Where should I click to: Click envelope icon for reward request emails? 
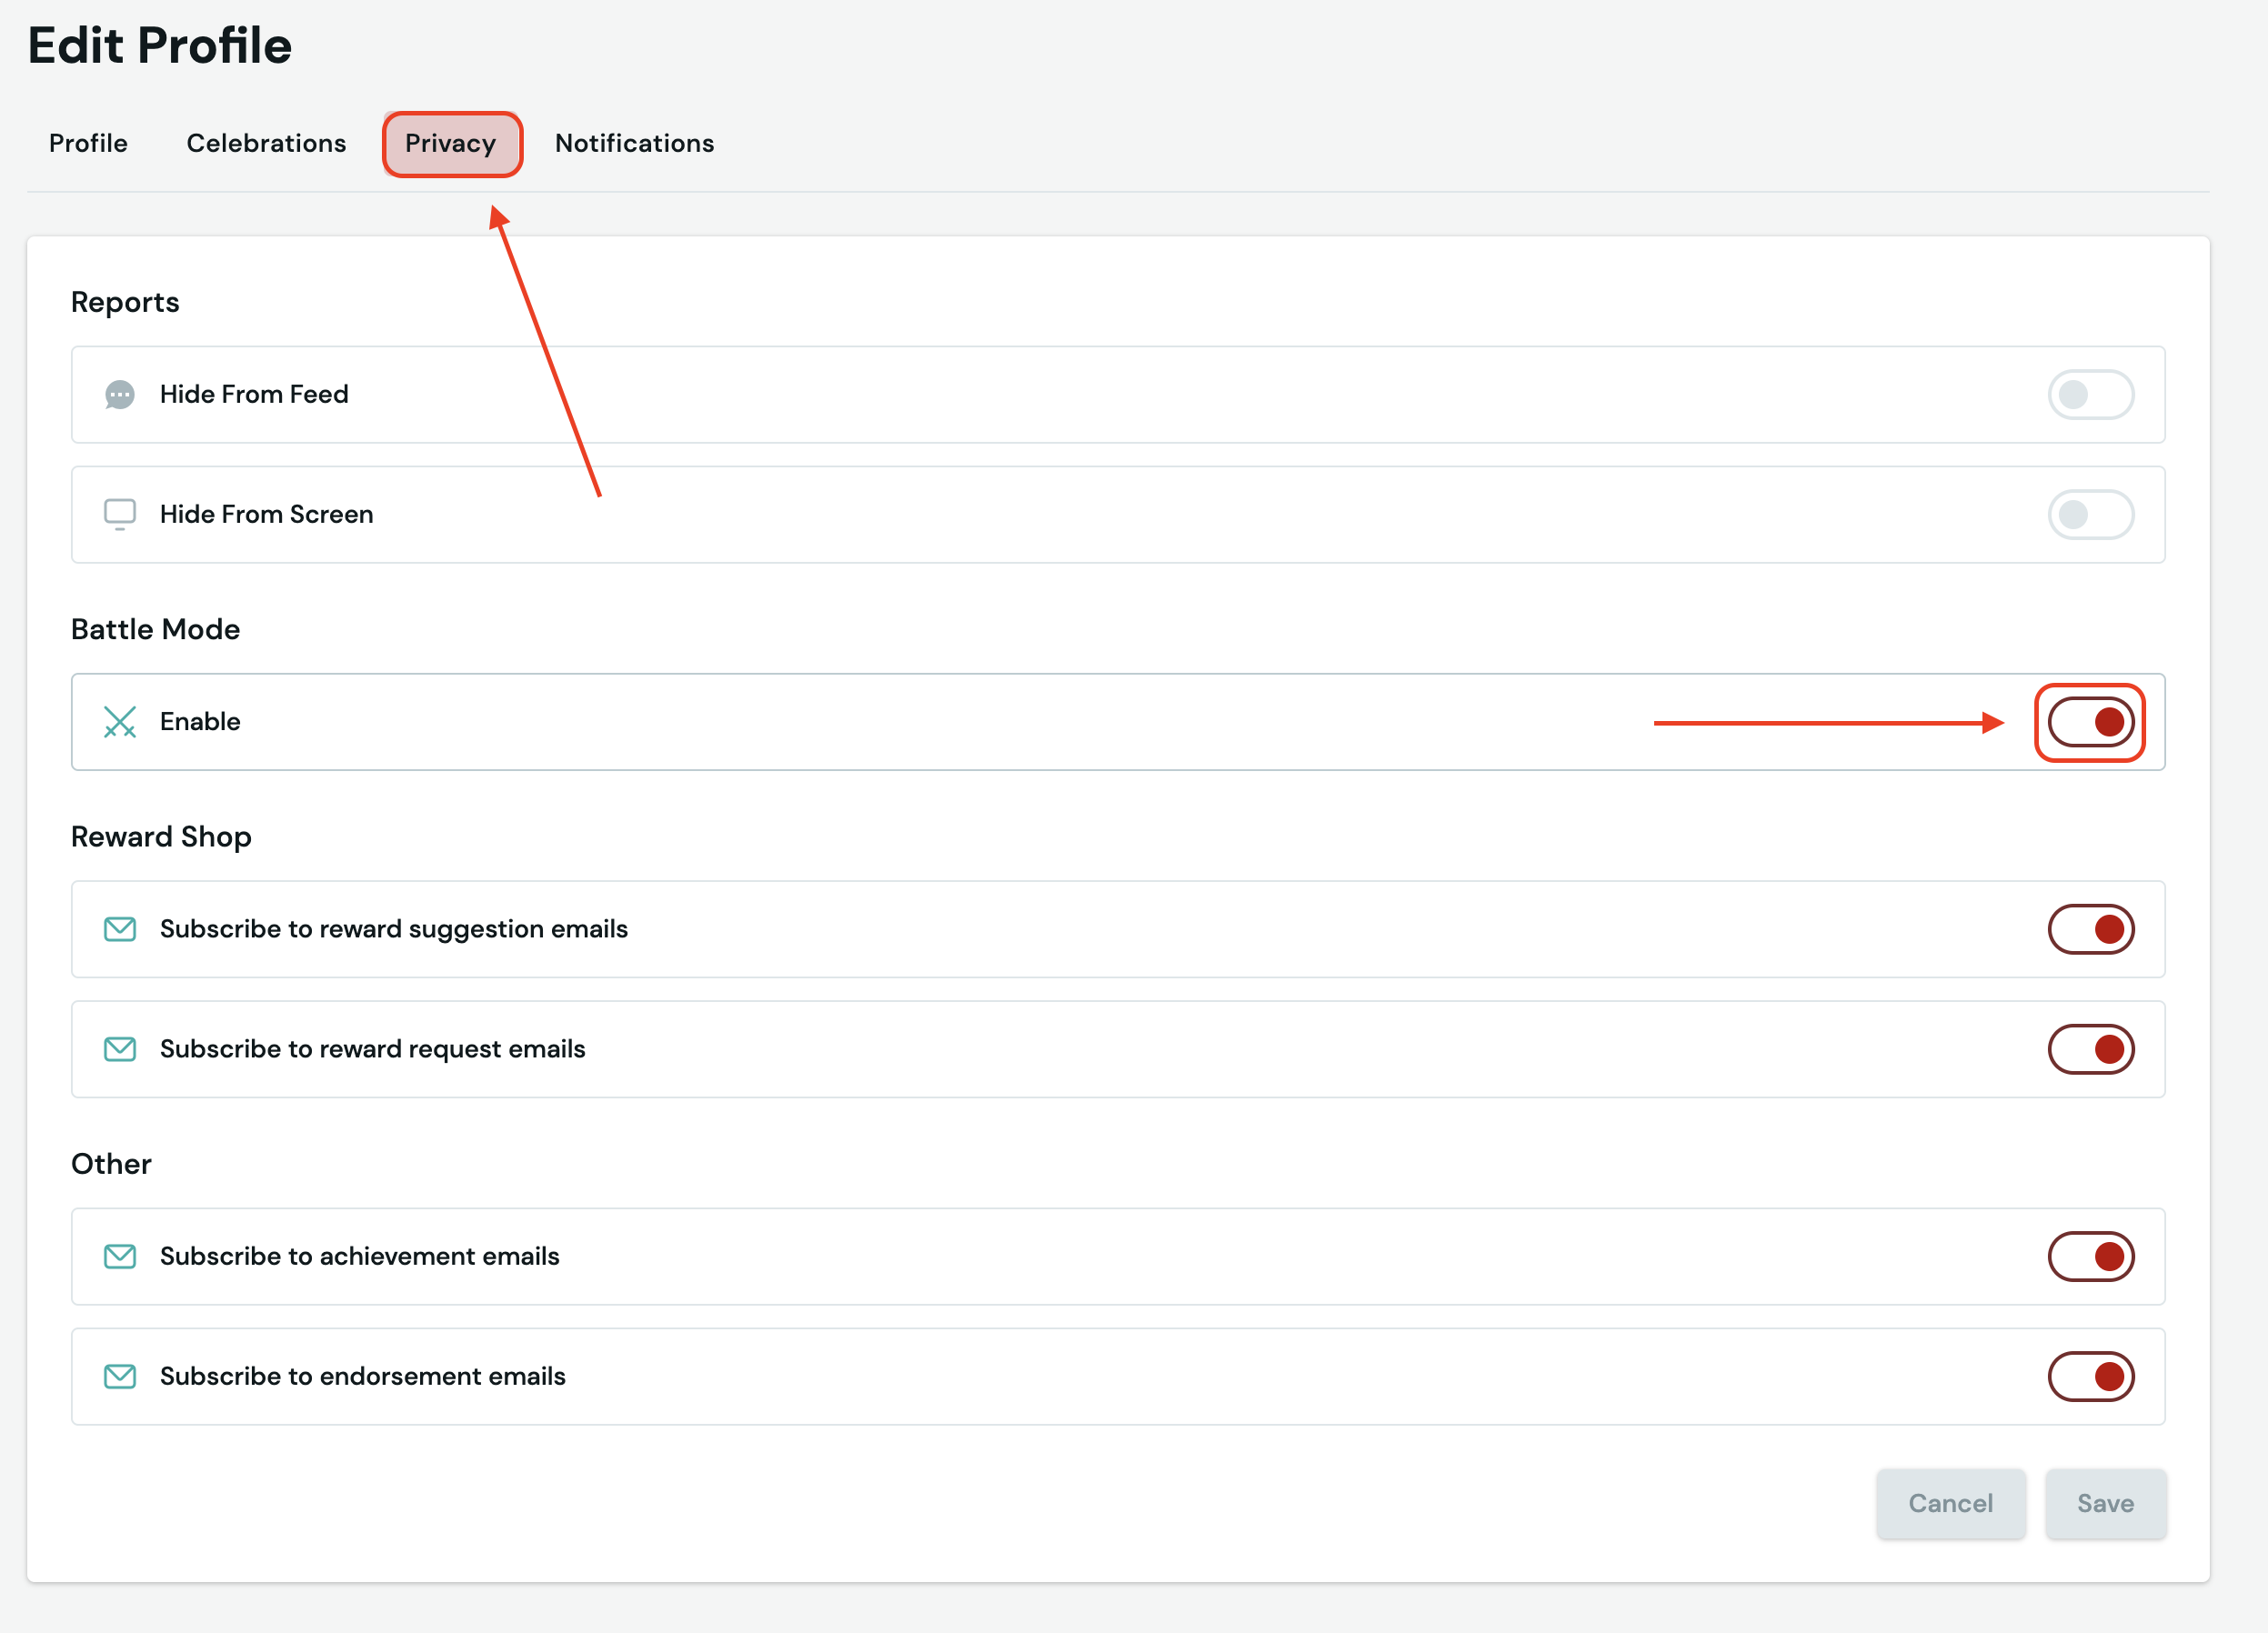tap(120, 1049)
